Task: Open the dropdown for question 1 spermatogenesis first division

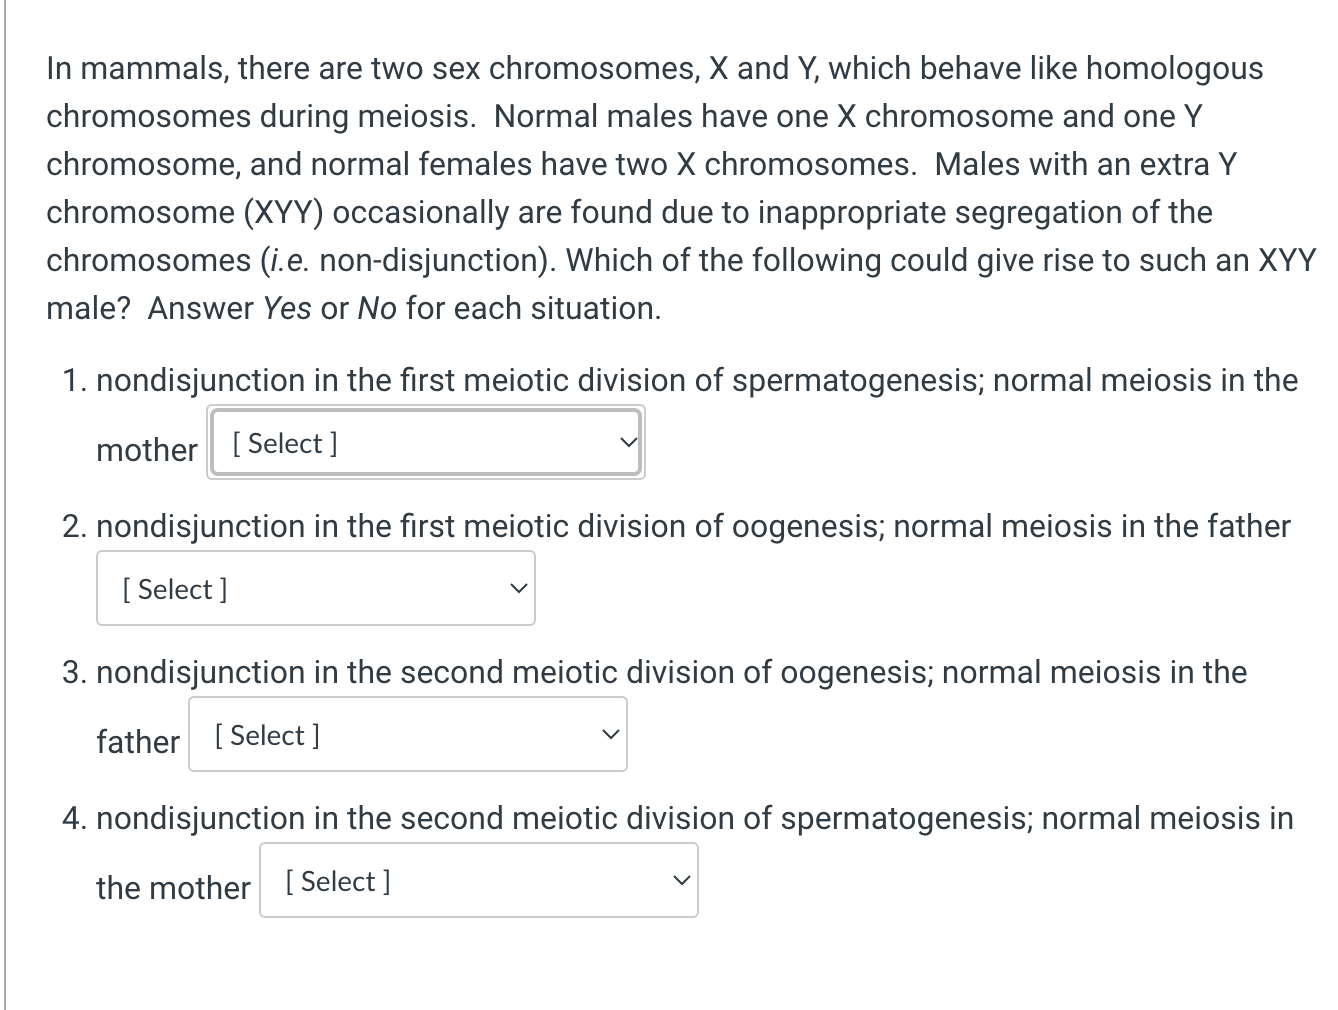Action: [x=426, y=442]
